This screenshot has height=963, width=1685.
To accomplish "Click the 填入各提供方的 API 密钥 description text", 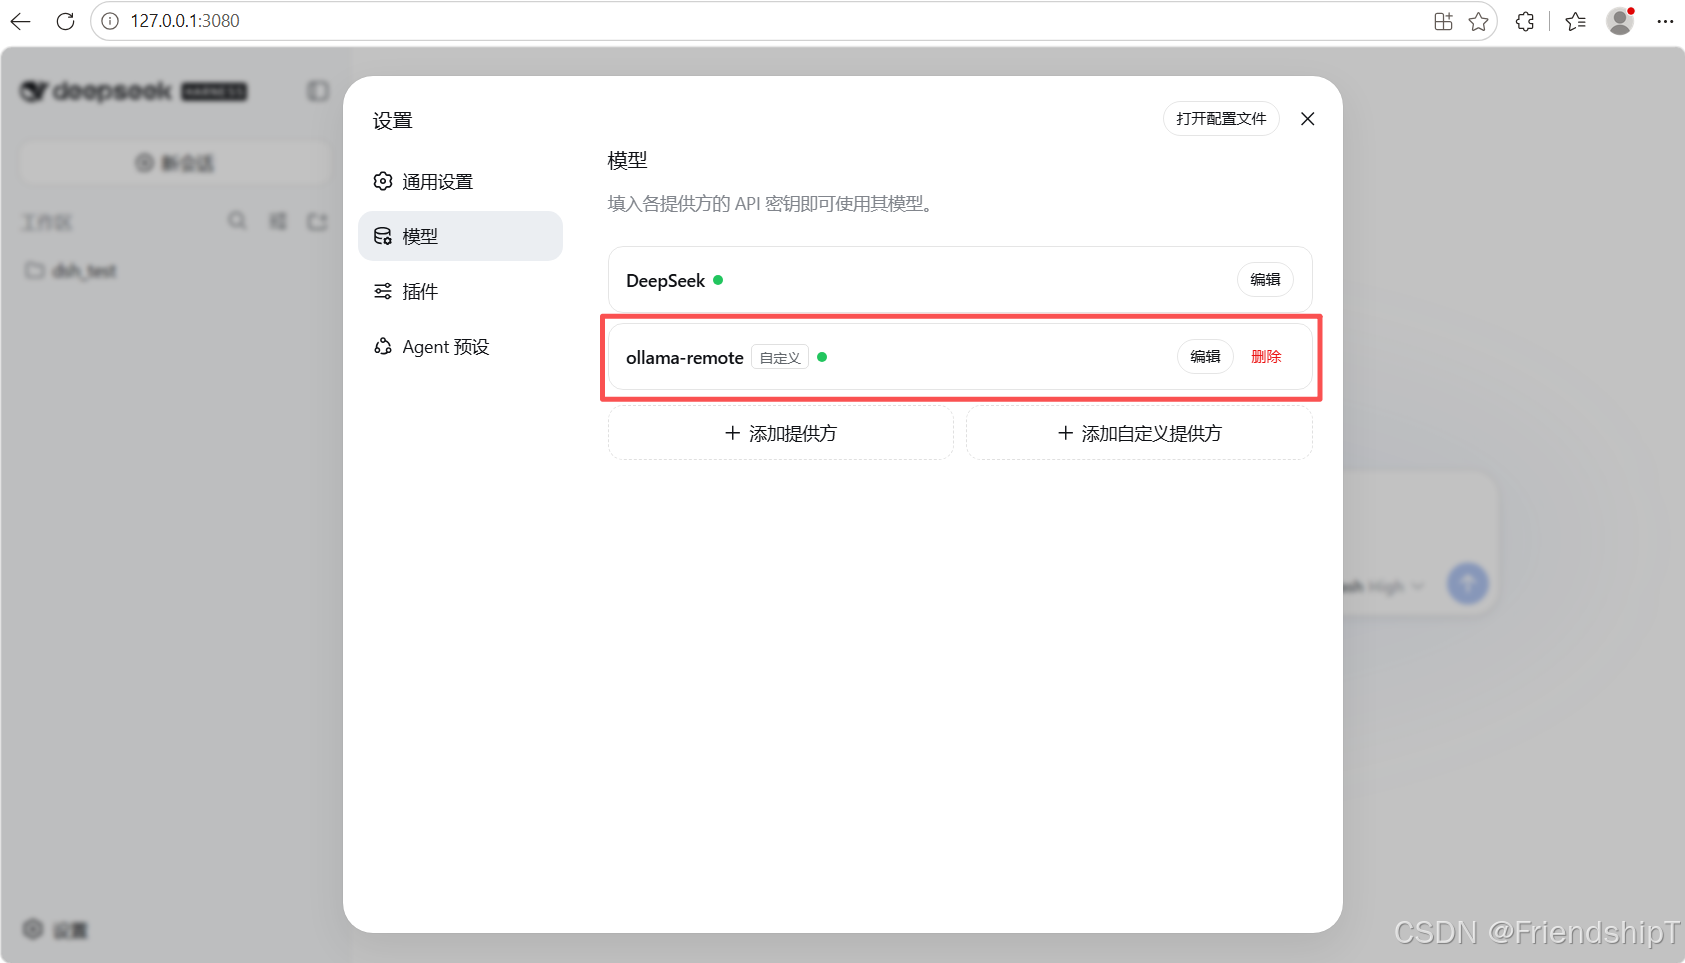I will click(x=772, y=204).
